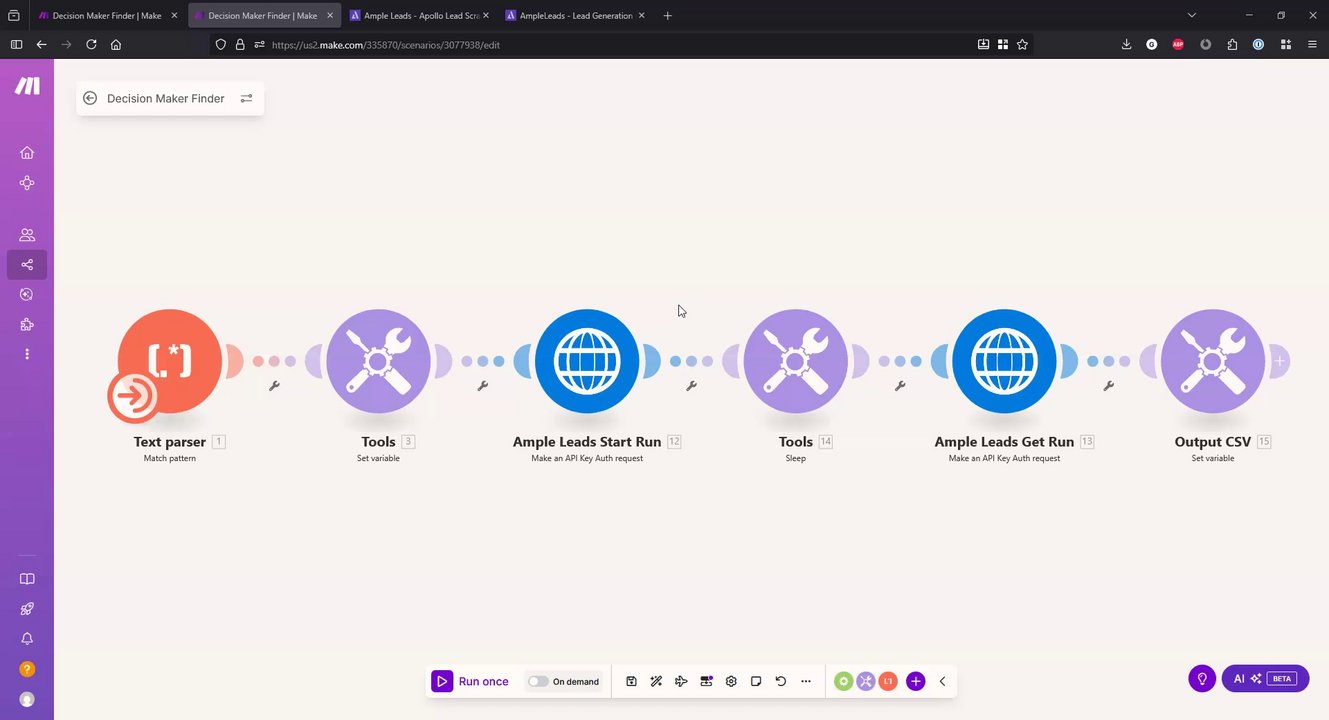Open the Scenario settings gear icon
Viewport: 1329px width, 720px height.
click(x=731, y=681)
